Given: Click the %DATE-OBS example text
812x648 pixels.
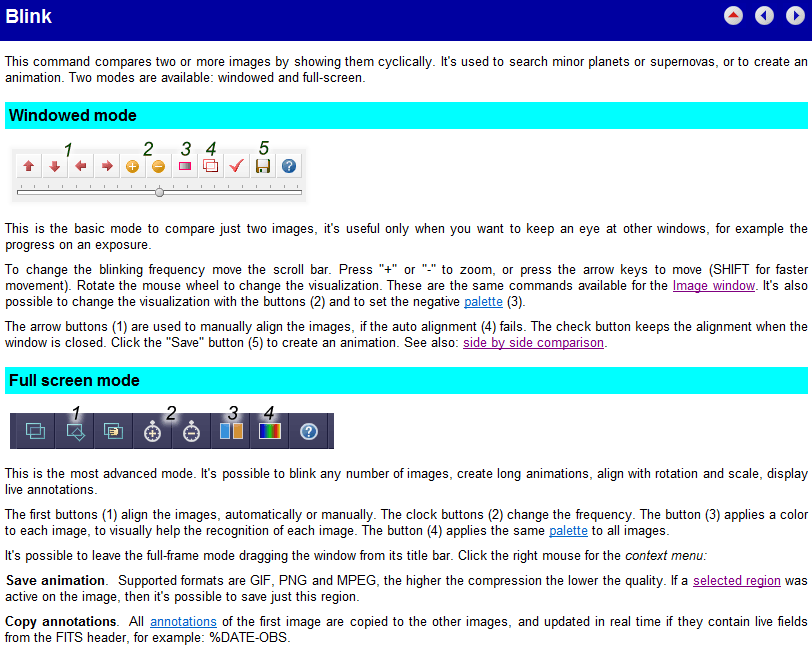Looking at the screenshot, I should coord(249,637).
